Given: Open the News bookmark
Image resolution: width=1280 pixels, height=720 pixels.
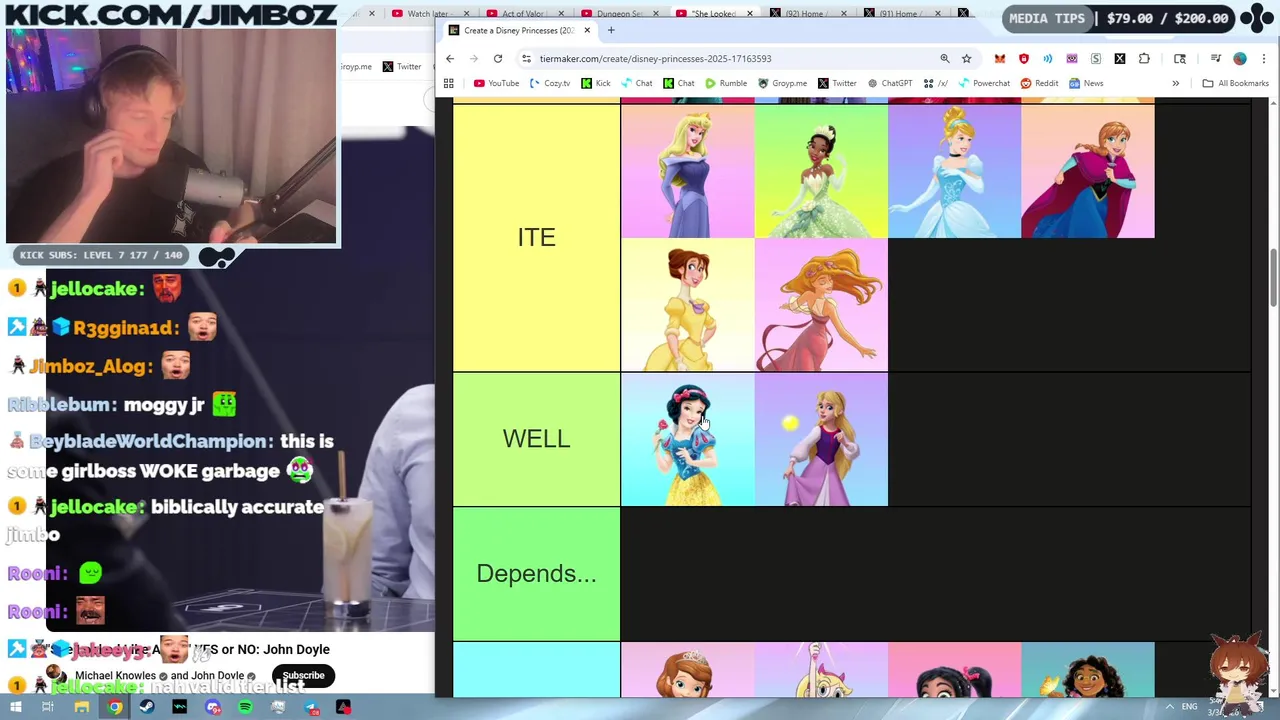Looking at the screenshot, I should (1085, 83).
